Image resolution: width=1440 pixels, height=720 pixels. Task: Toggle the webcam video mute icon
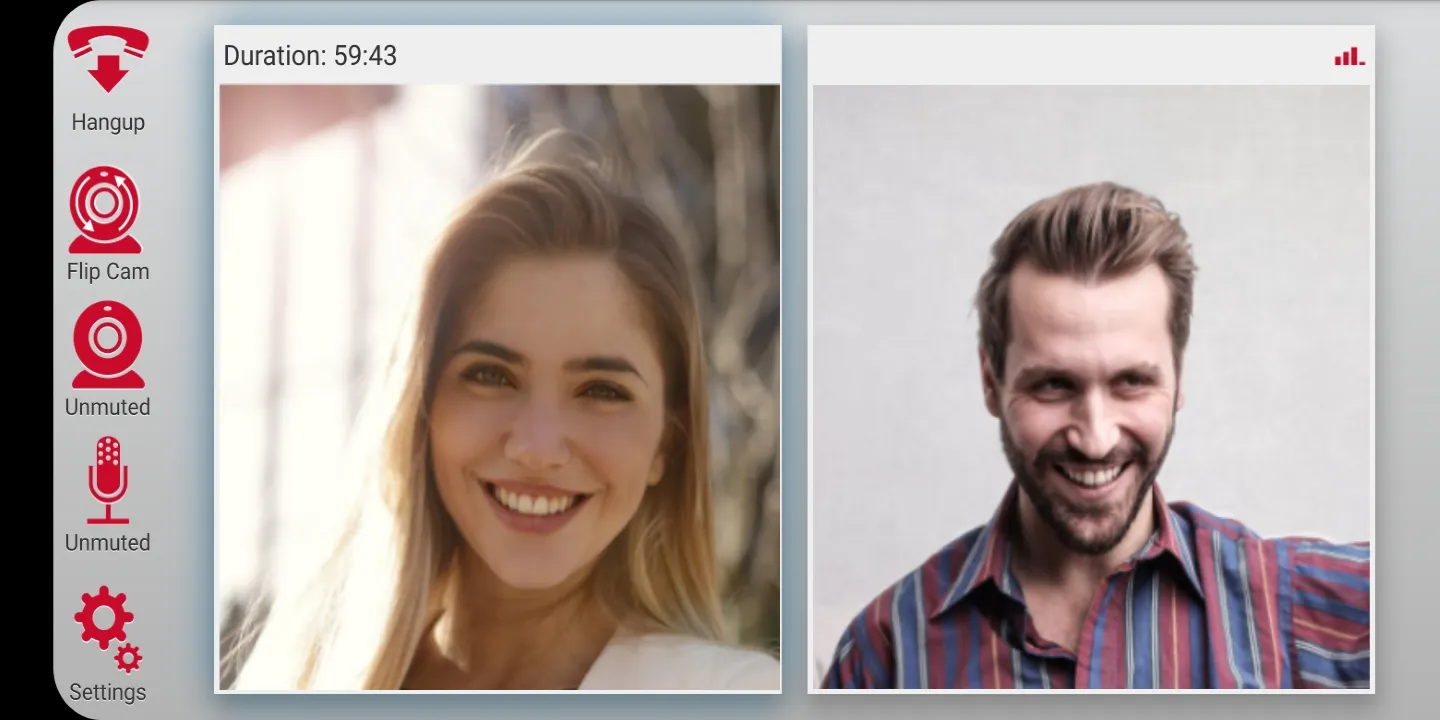[108, 345]
